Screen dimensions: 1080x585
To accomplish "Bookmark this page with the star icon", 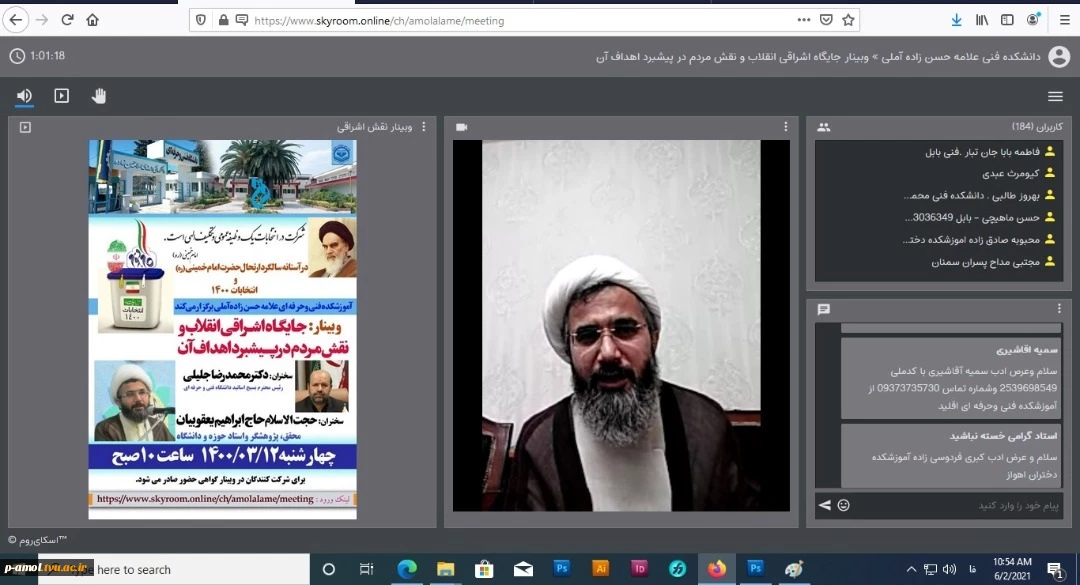I will pos(848,19).
